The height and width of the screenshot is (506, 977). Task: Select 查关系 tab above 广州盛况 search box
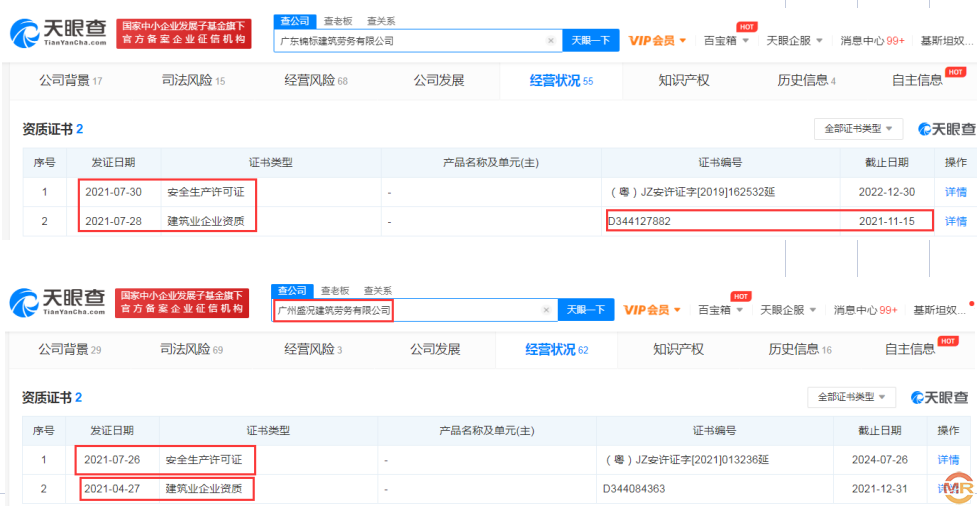pos(378,290)
